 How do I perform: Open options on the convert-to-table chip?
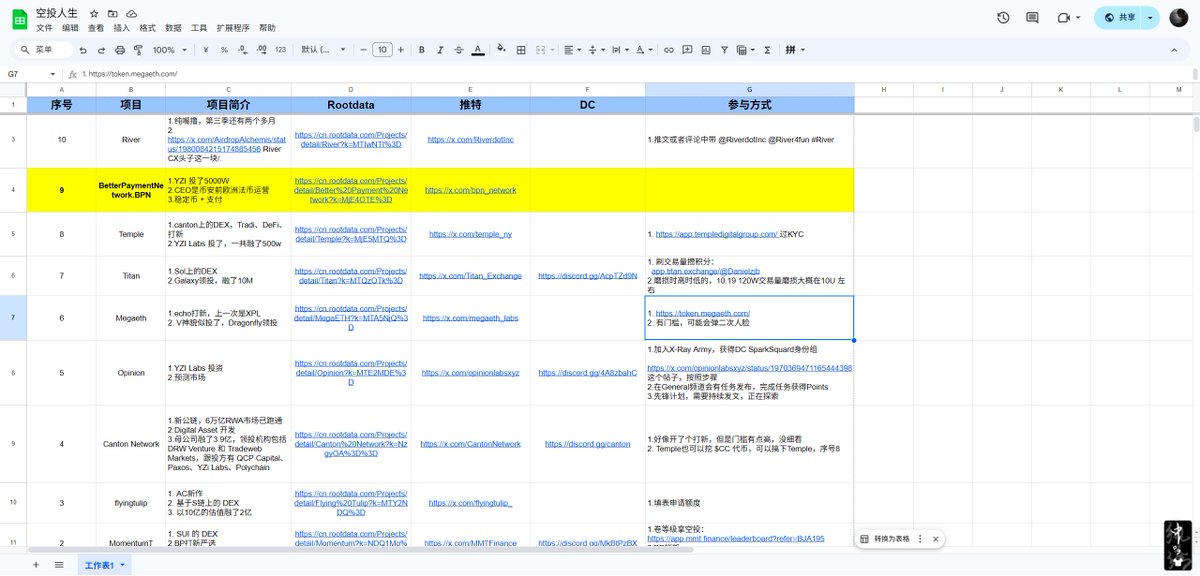pyautogui.click(x=920, y=538)
